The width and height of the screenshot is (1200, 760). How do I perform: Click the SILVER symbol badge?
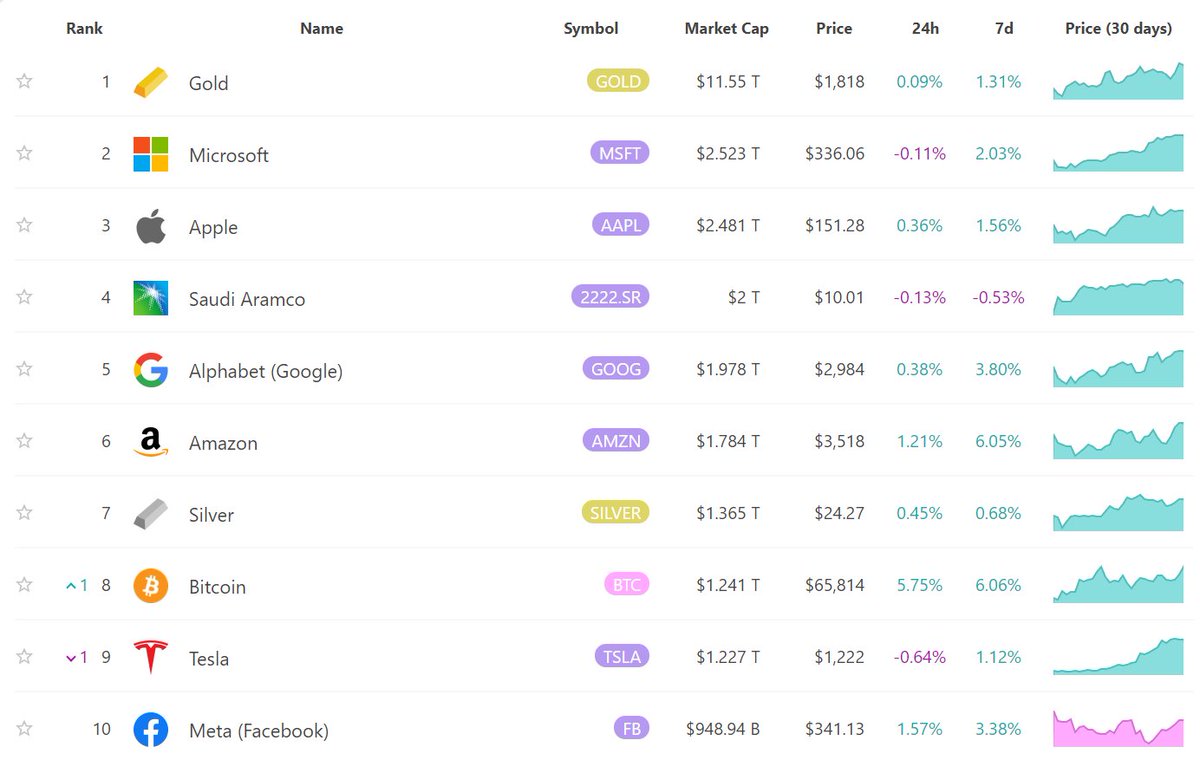(x=615, y=513)
